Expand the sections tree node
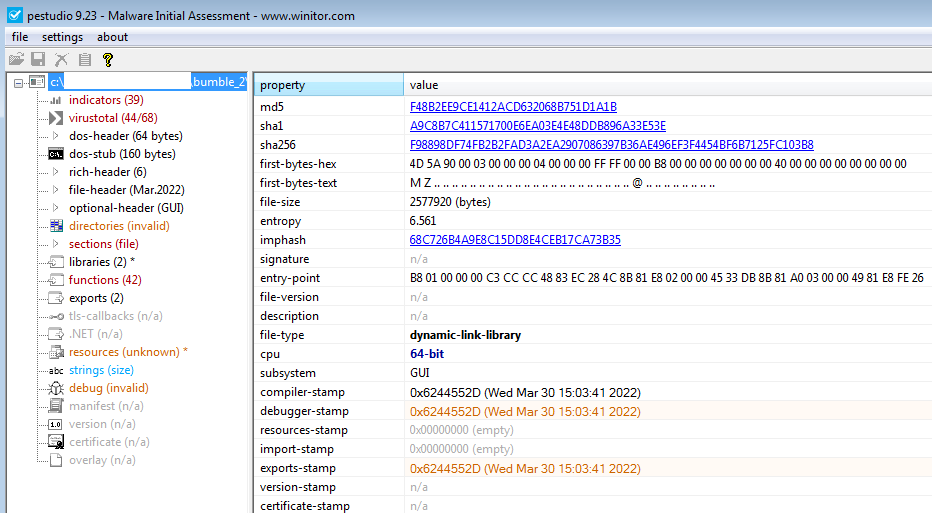Image resolution: width=932 pixels, height=513 pixels. [x=56, y=244]
